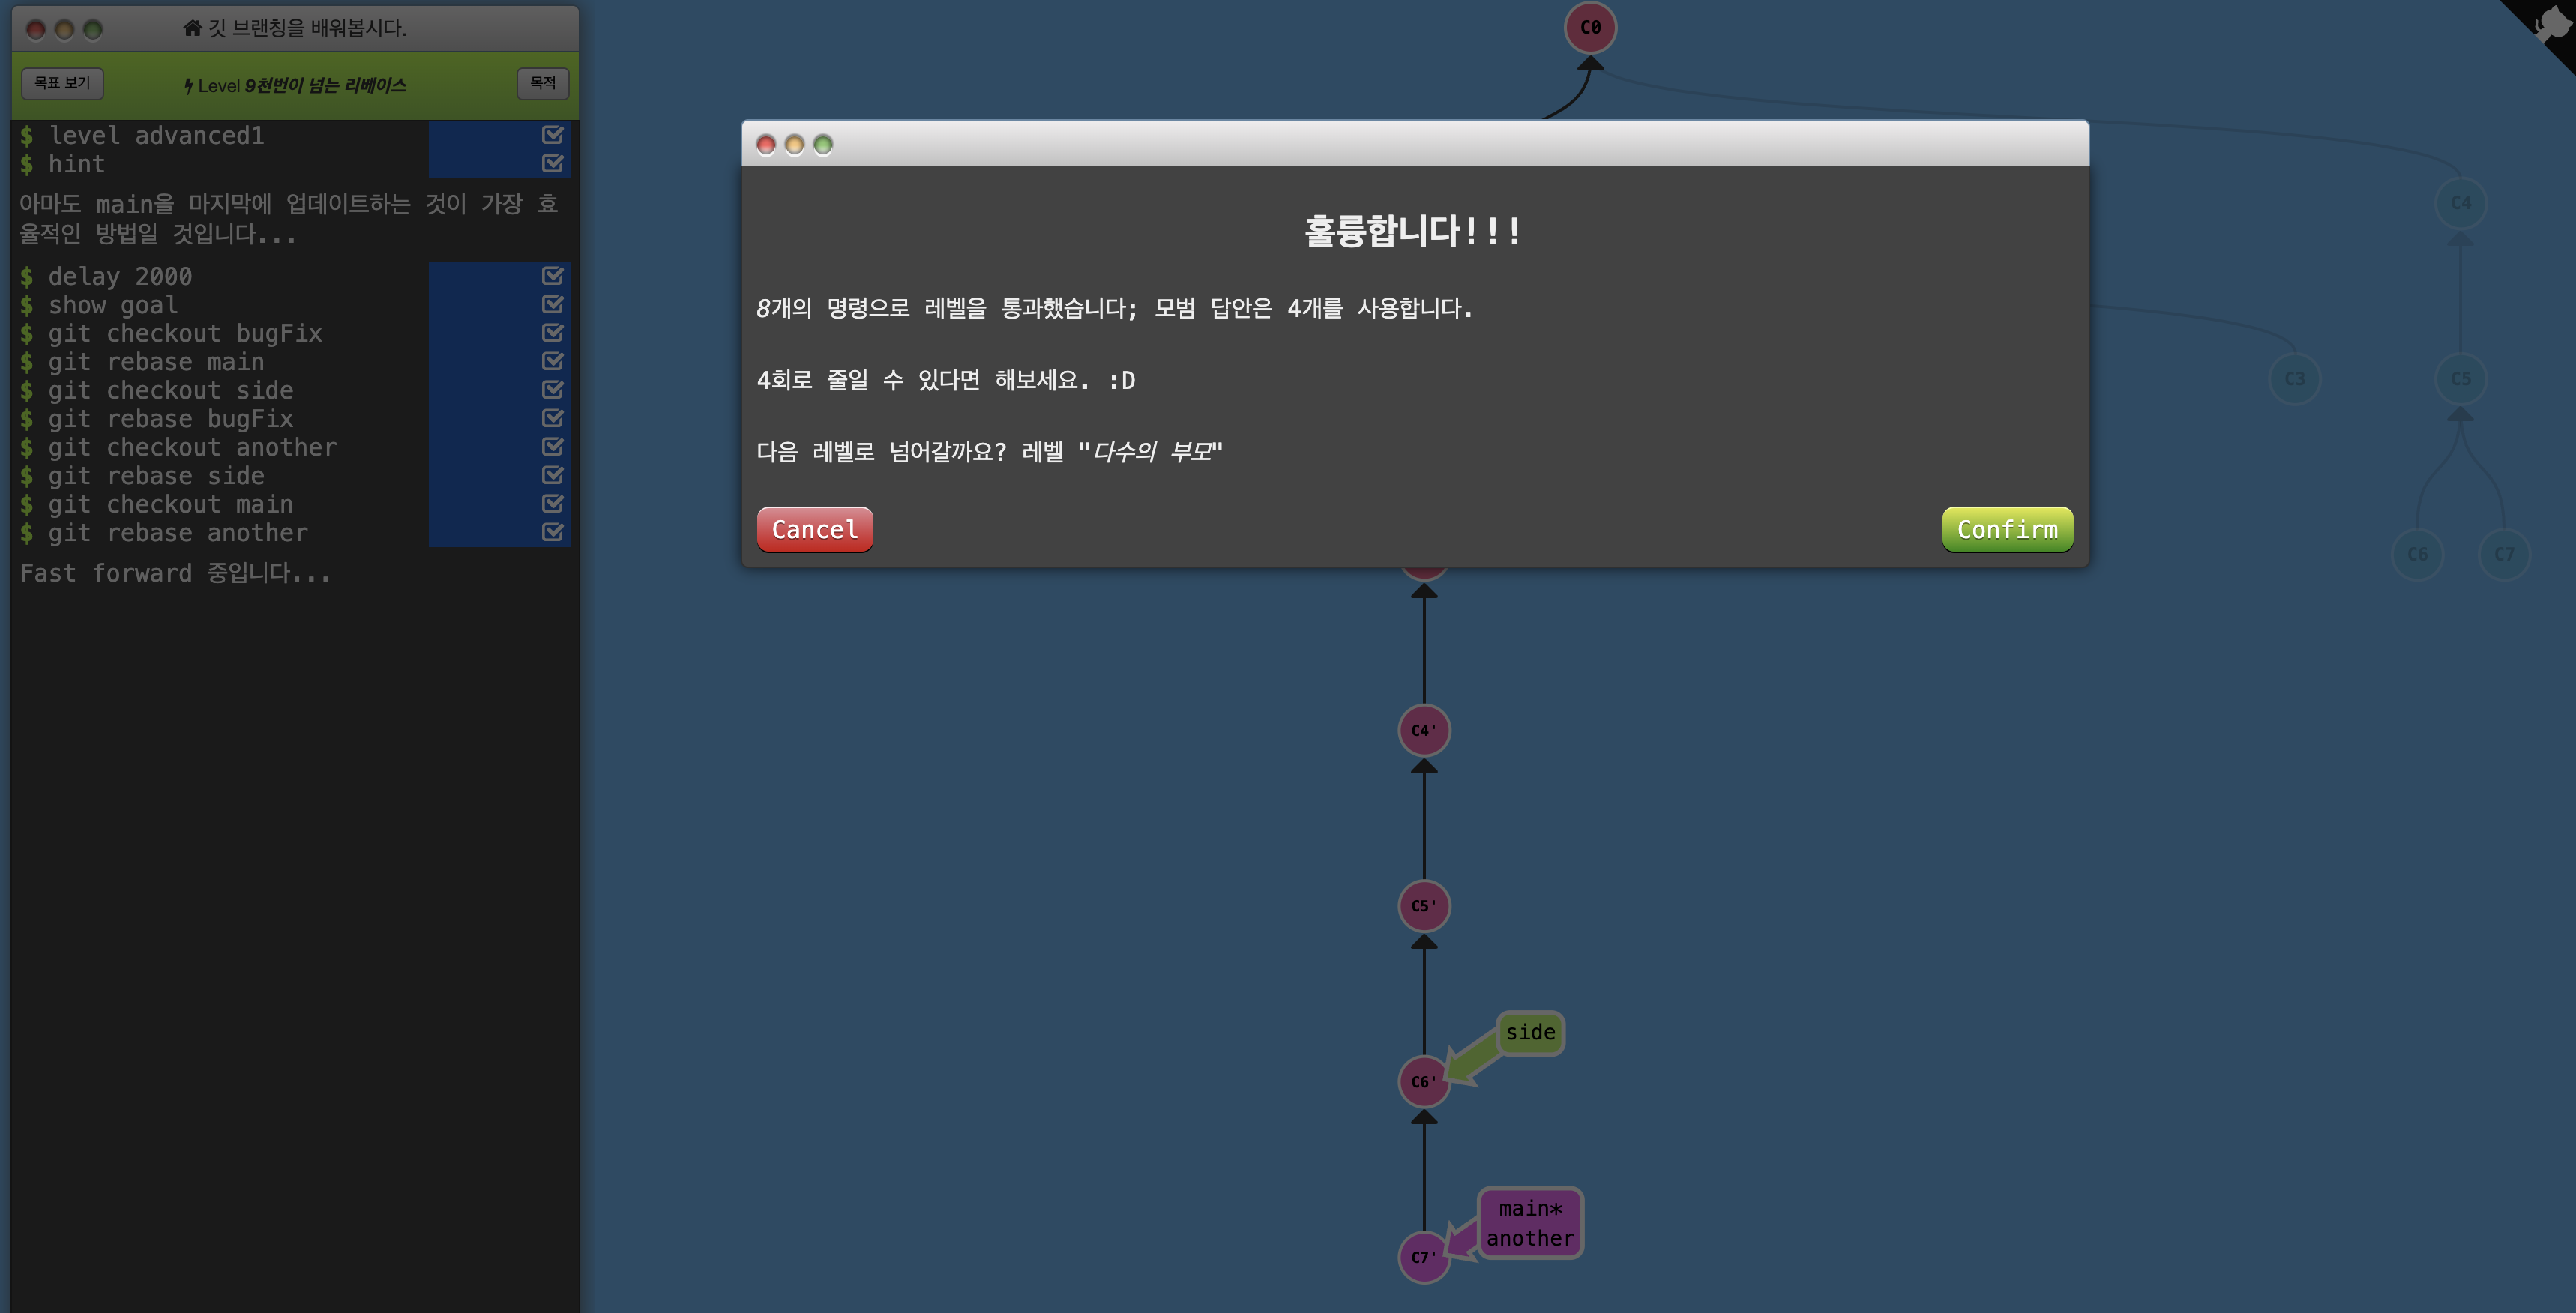2576x1313 pixels.
Task: Click the dialog's yellow minimize dot
Action: (x=794, y=145)
